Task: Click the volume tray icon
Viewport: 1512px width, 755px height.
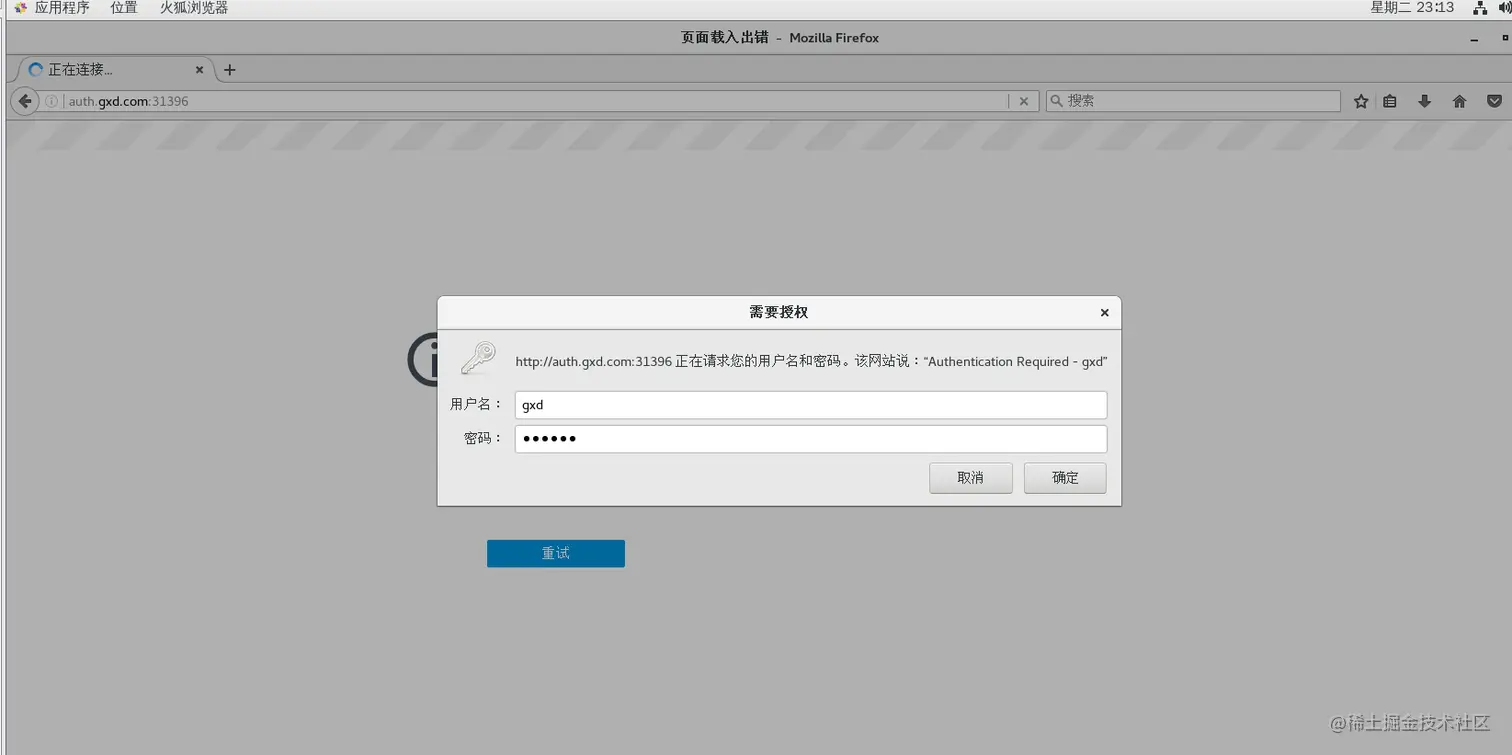Action: click(1505, 8)
